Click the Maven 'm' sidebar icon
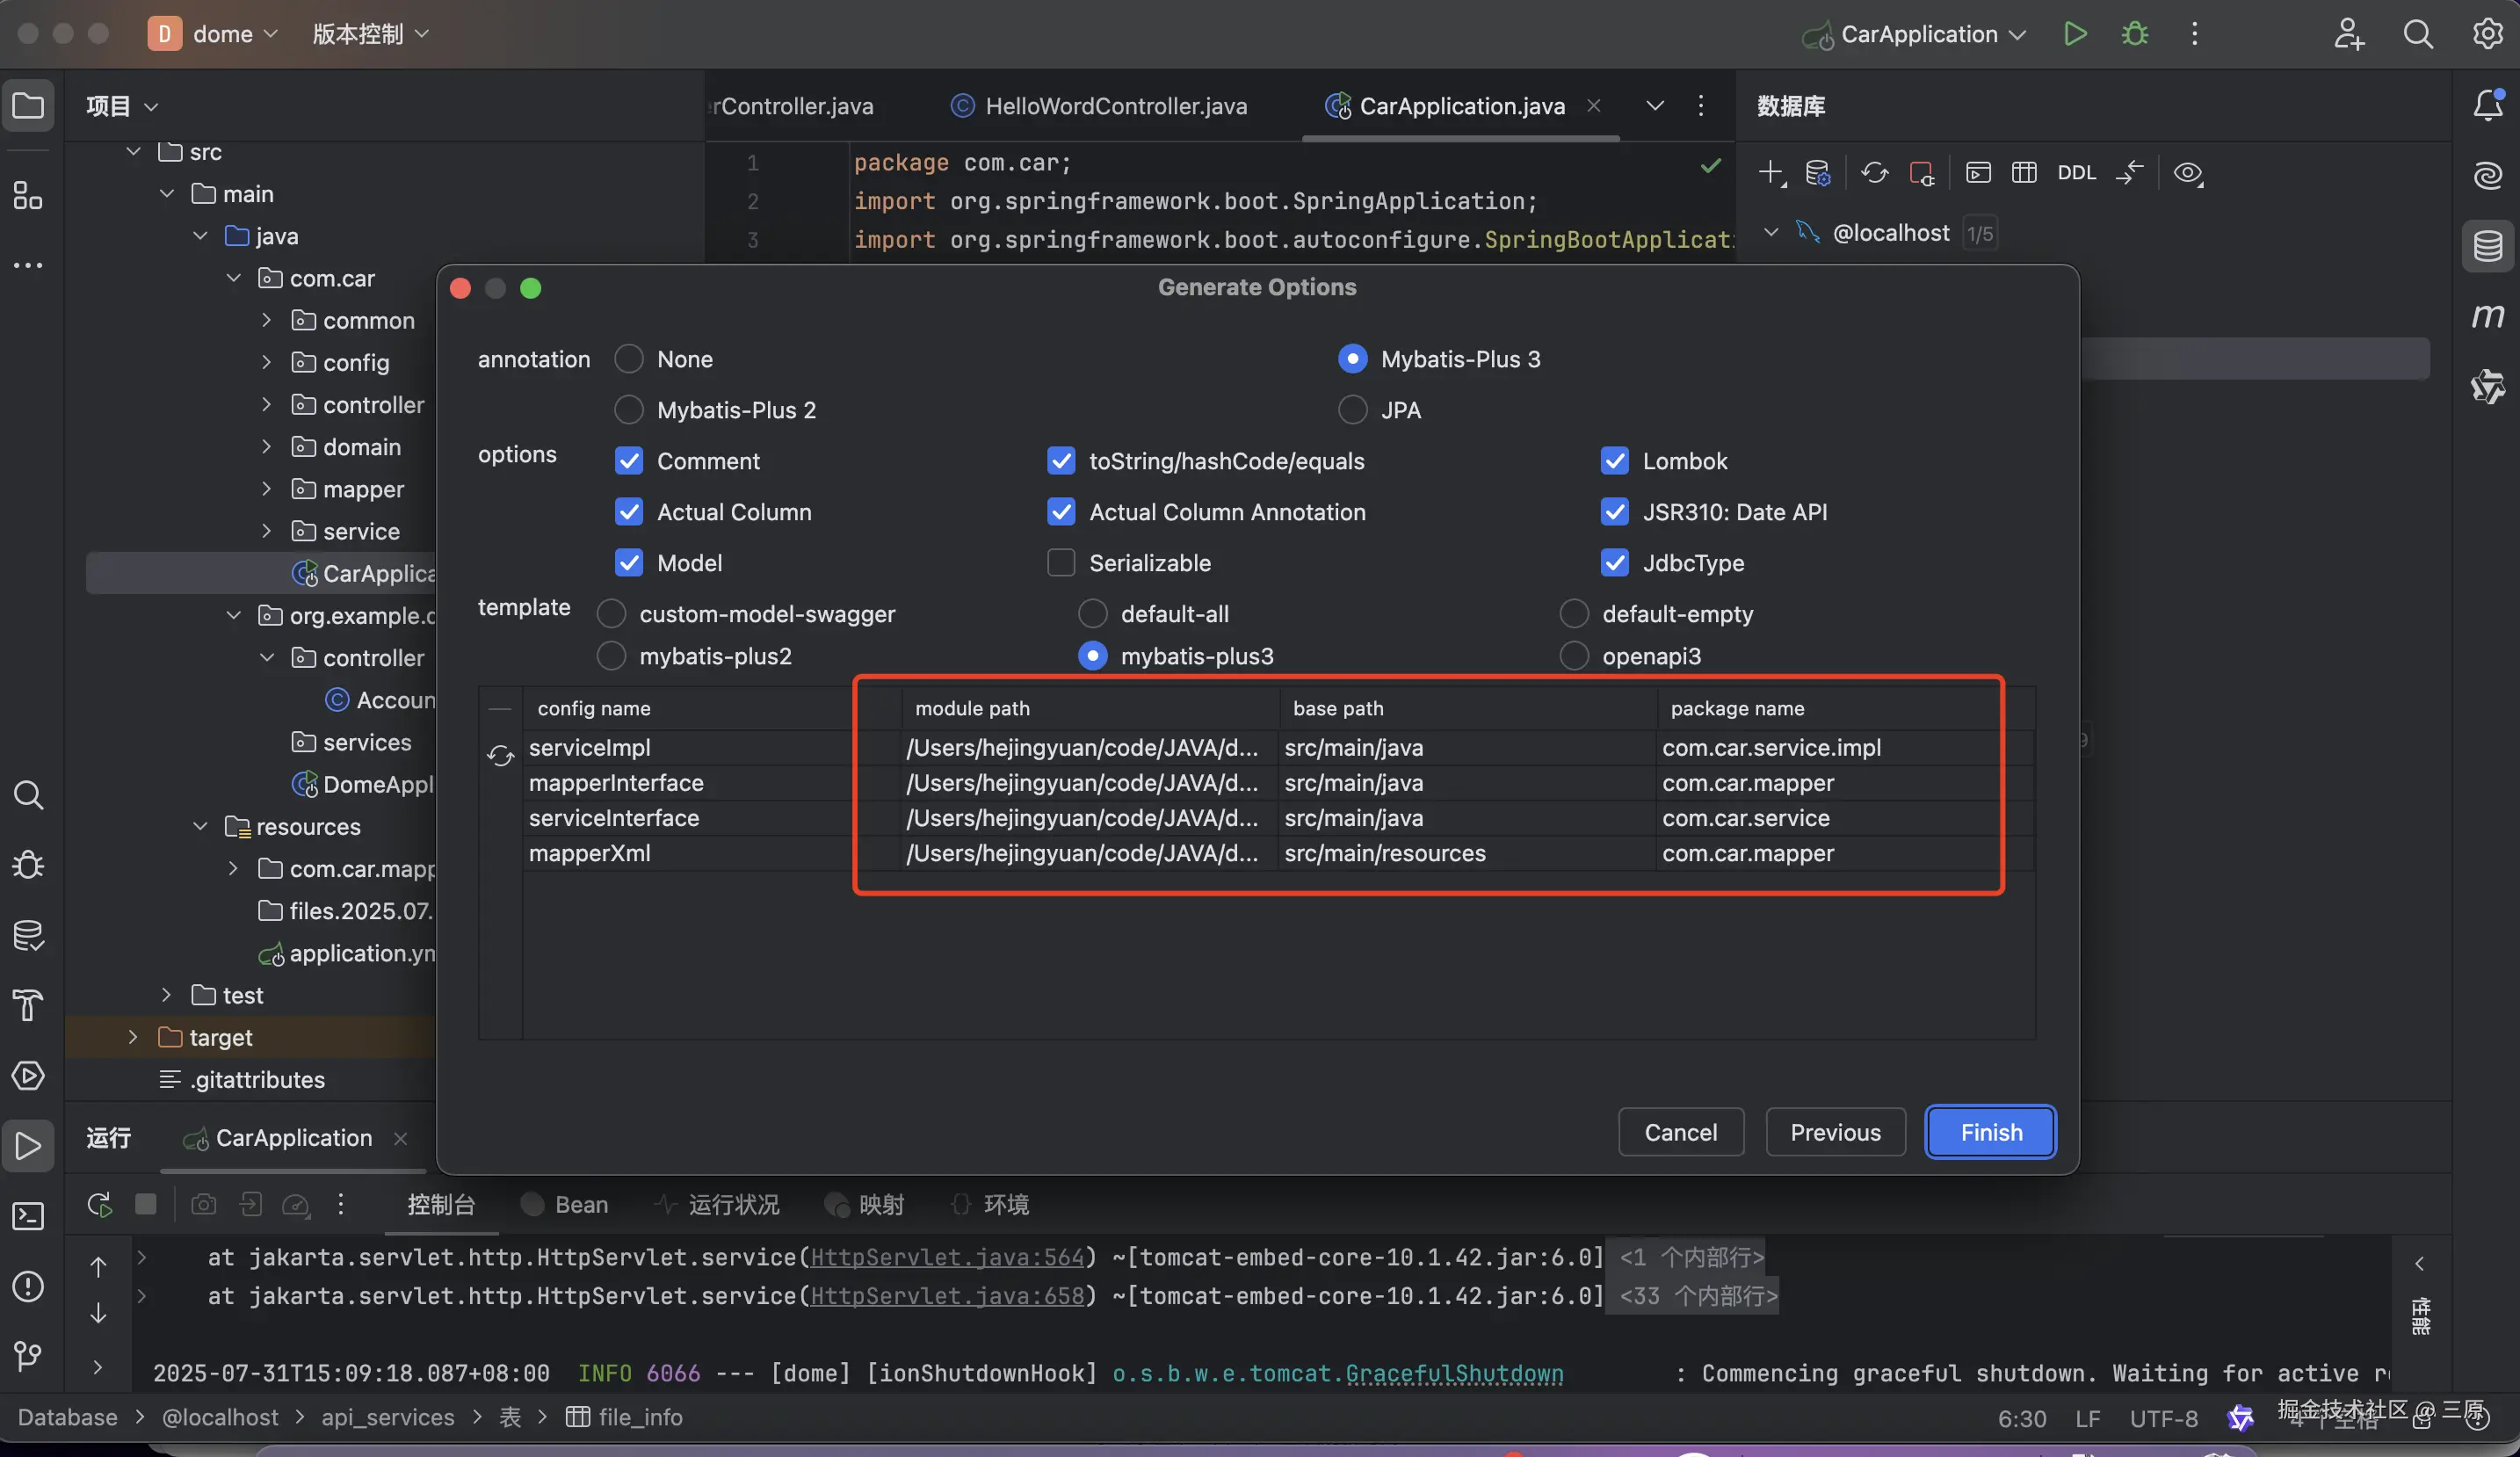This screenshot has height=1457, width=2520. coord(2487,316)
